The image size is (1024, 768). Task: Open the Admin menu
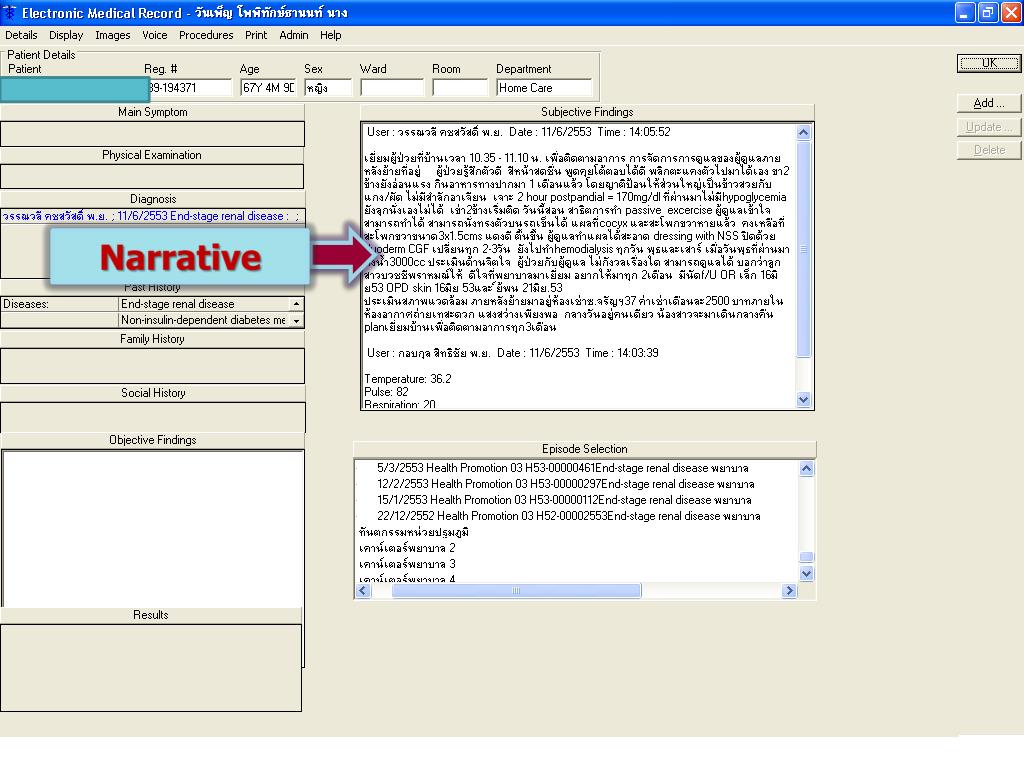[293, 35]
